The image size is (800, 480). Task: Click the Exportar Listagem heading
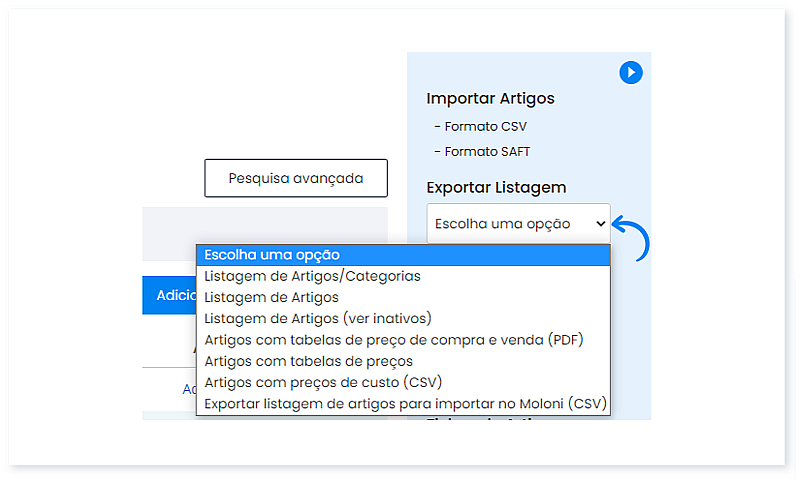click(496, 187)
